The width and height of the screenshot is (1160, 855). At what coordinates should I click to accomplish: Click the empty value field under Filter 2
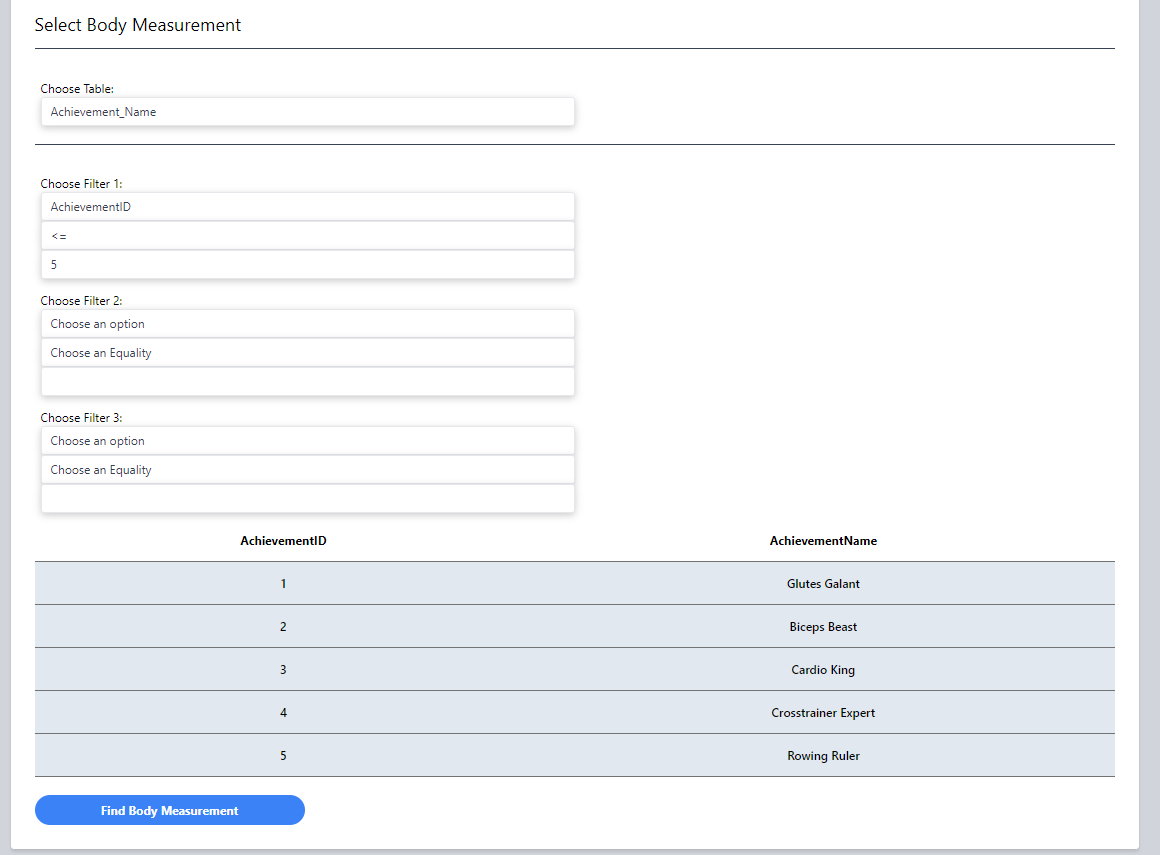(x=307, y=381)
